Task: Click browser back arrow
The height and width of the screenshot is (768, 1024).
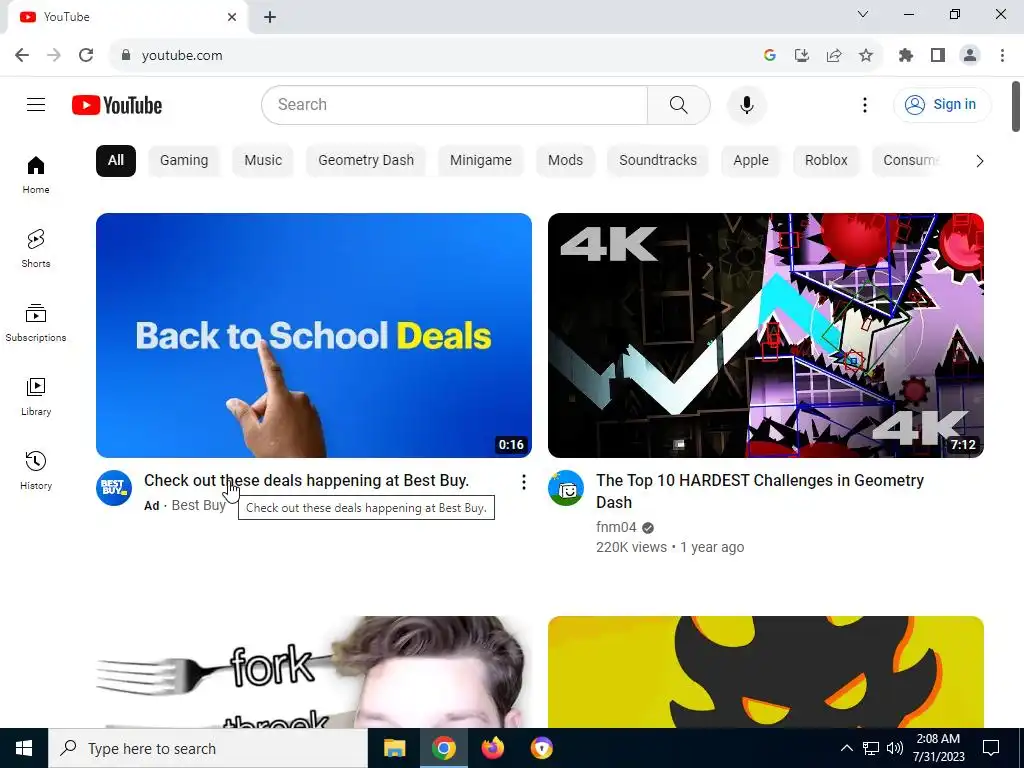Action: coord(22,55)
